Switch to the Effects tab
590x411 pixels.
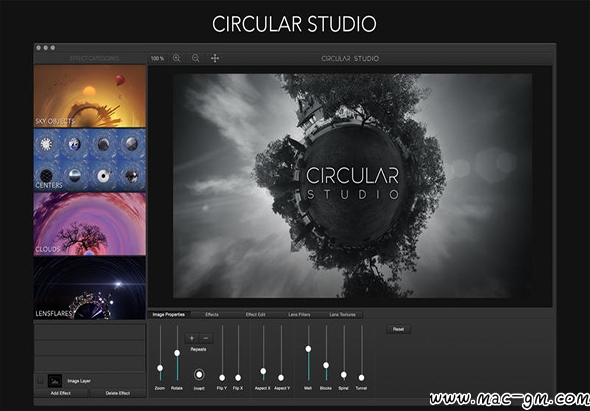pos(212,315)
